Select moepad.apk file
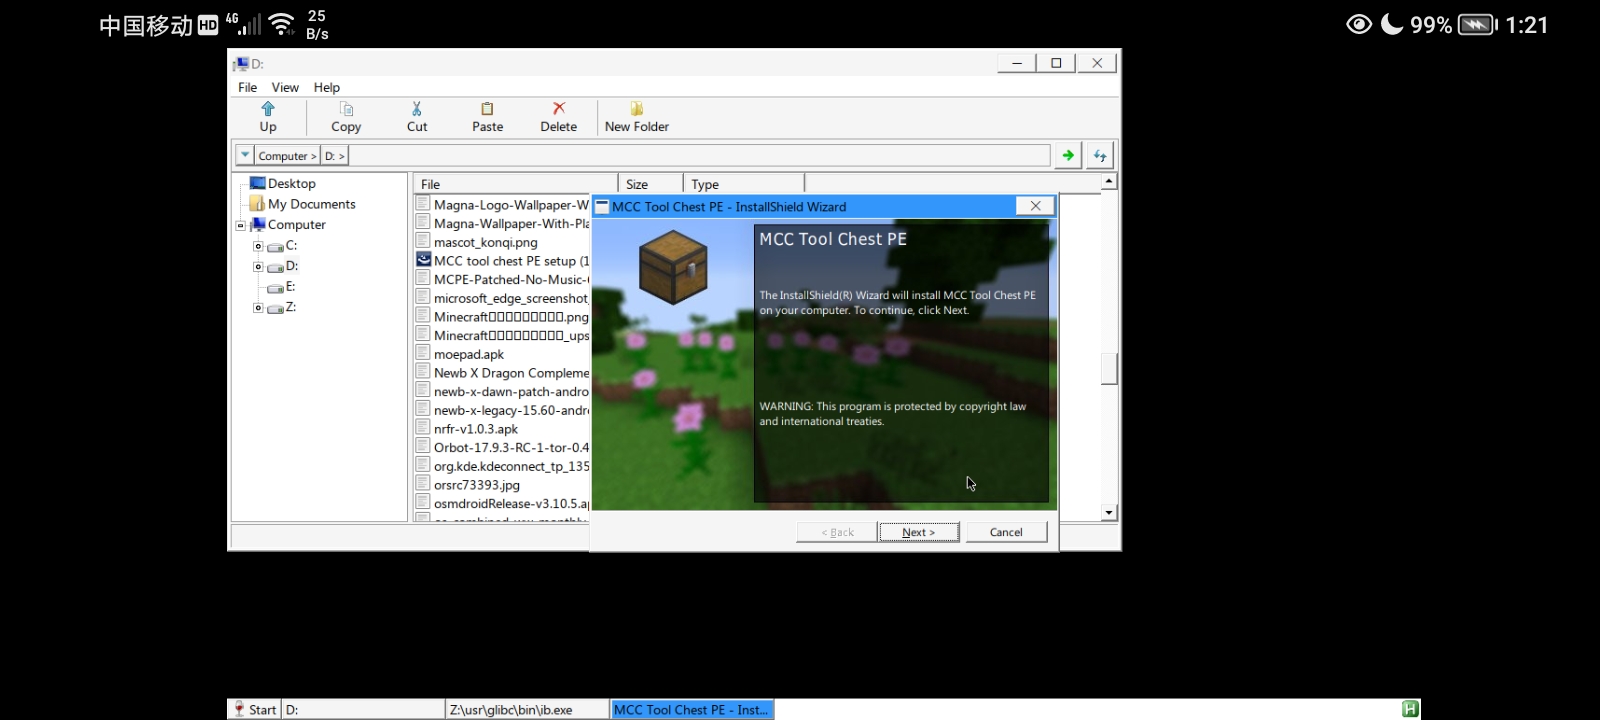 pyautogui.click(x=461, y=354)
